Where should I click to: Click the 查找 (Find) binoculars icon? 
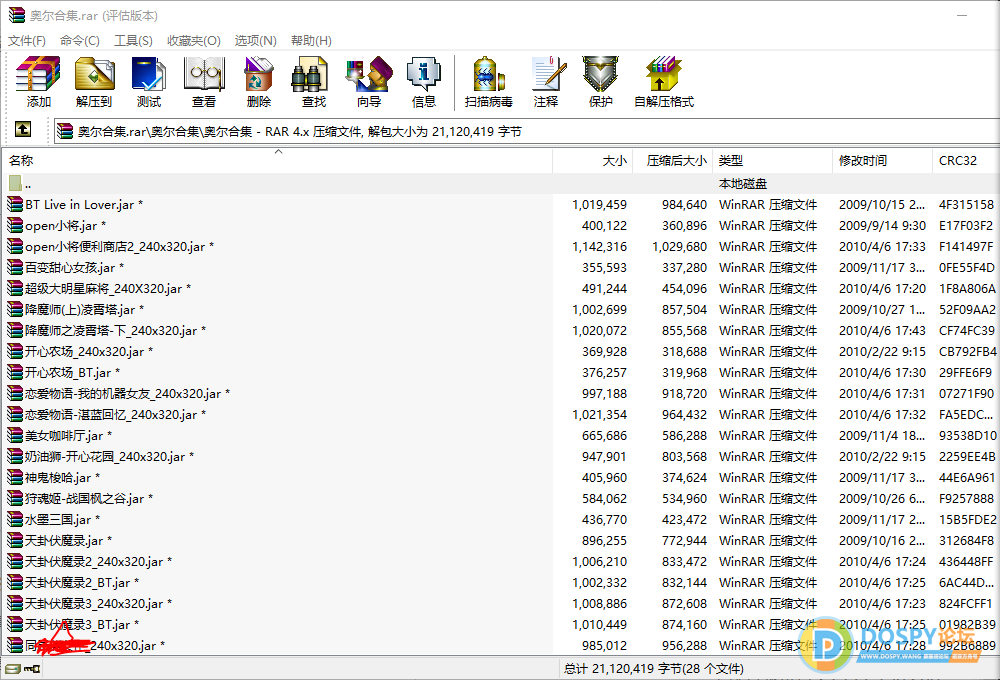311,74
